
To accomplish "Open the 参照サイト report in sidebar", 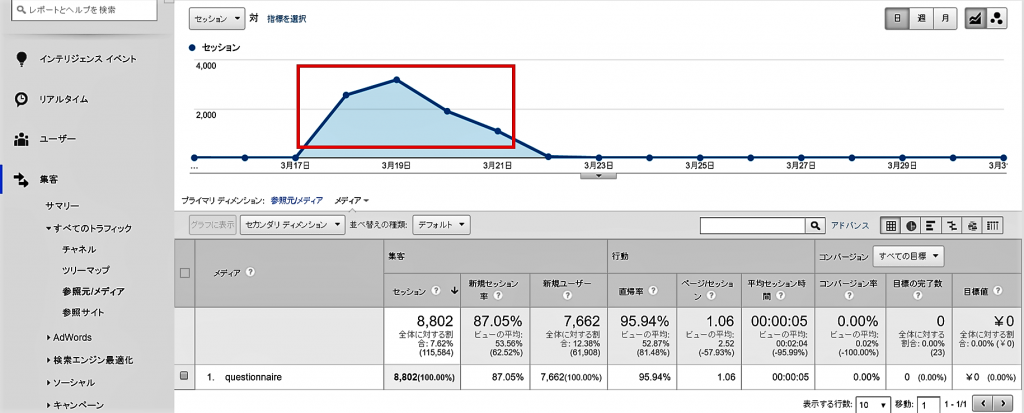I will click(x=84, y=312).
